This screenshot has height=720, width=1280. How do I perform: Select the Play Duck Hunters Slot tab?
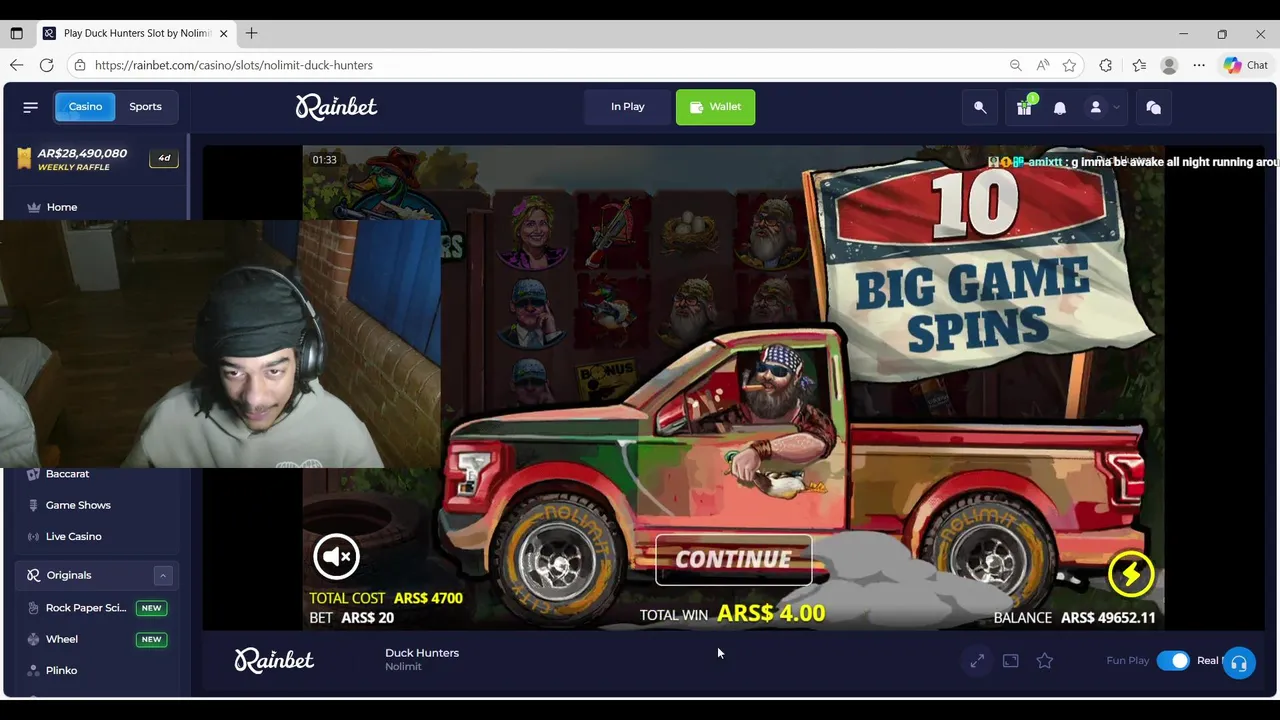[137, 33]
